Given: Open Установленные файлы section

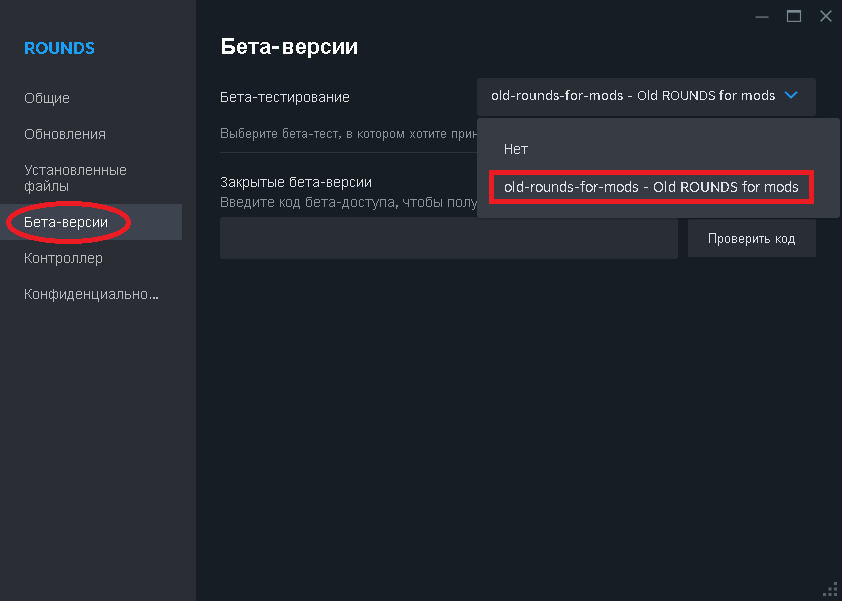Looking at the screenshot, I should coord(75,178).
